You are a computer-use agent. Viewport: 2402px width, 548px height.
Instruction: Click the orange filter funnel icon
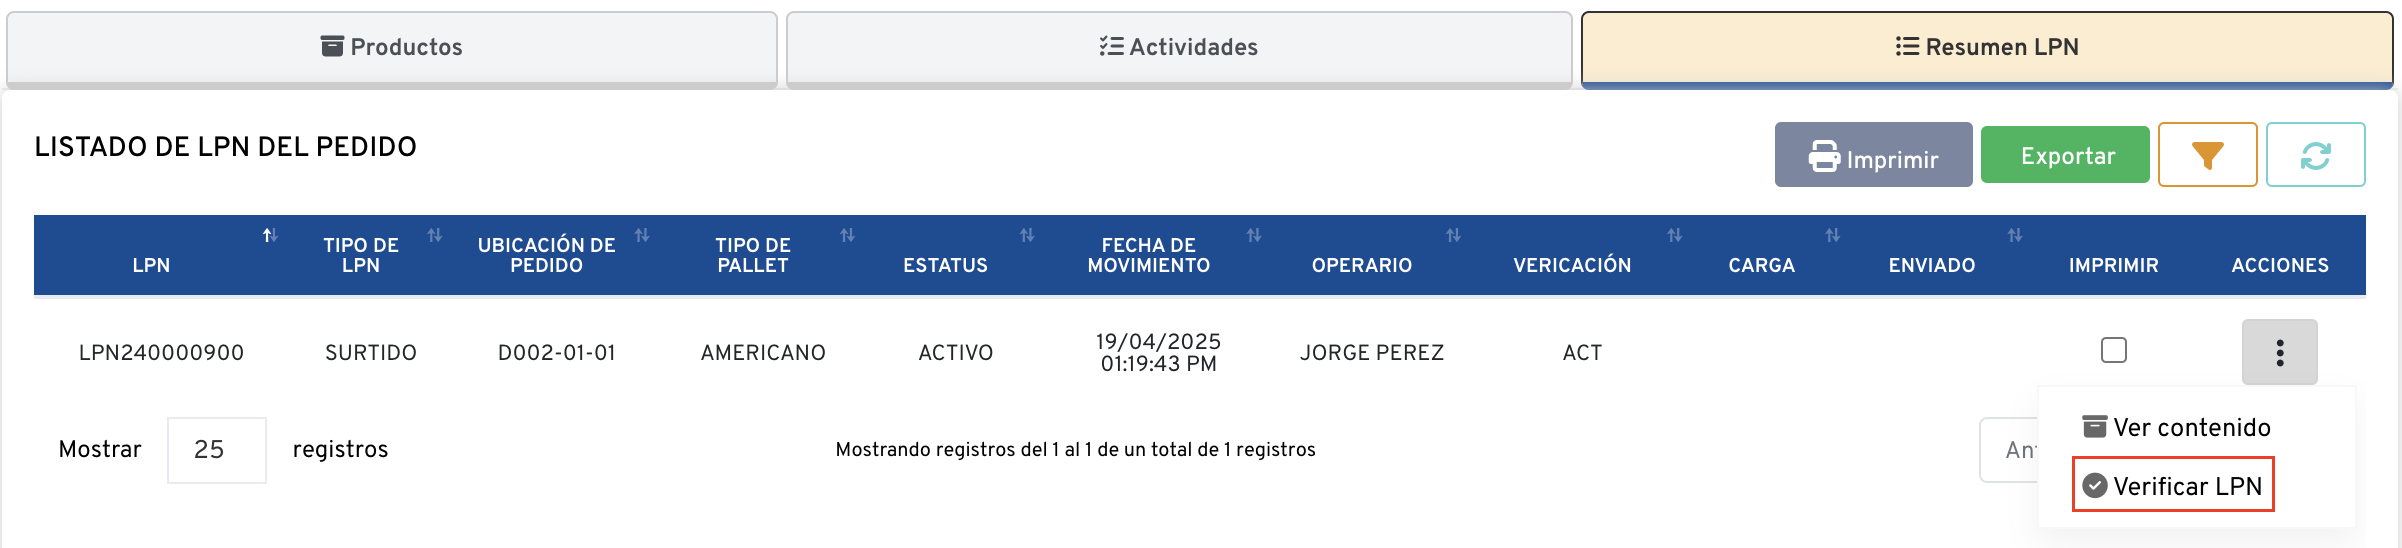click(2207, 155)
